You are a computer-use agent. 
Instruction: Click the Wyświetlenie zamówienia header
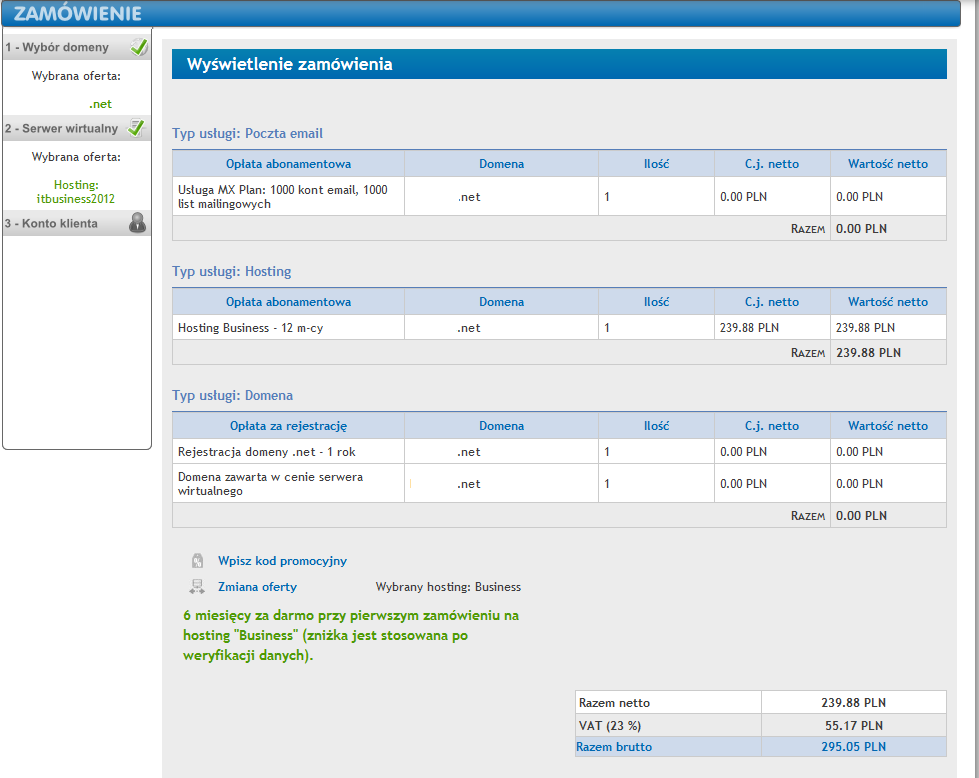coord(559,64)
